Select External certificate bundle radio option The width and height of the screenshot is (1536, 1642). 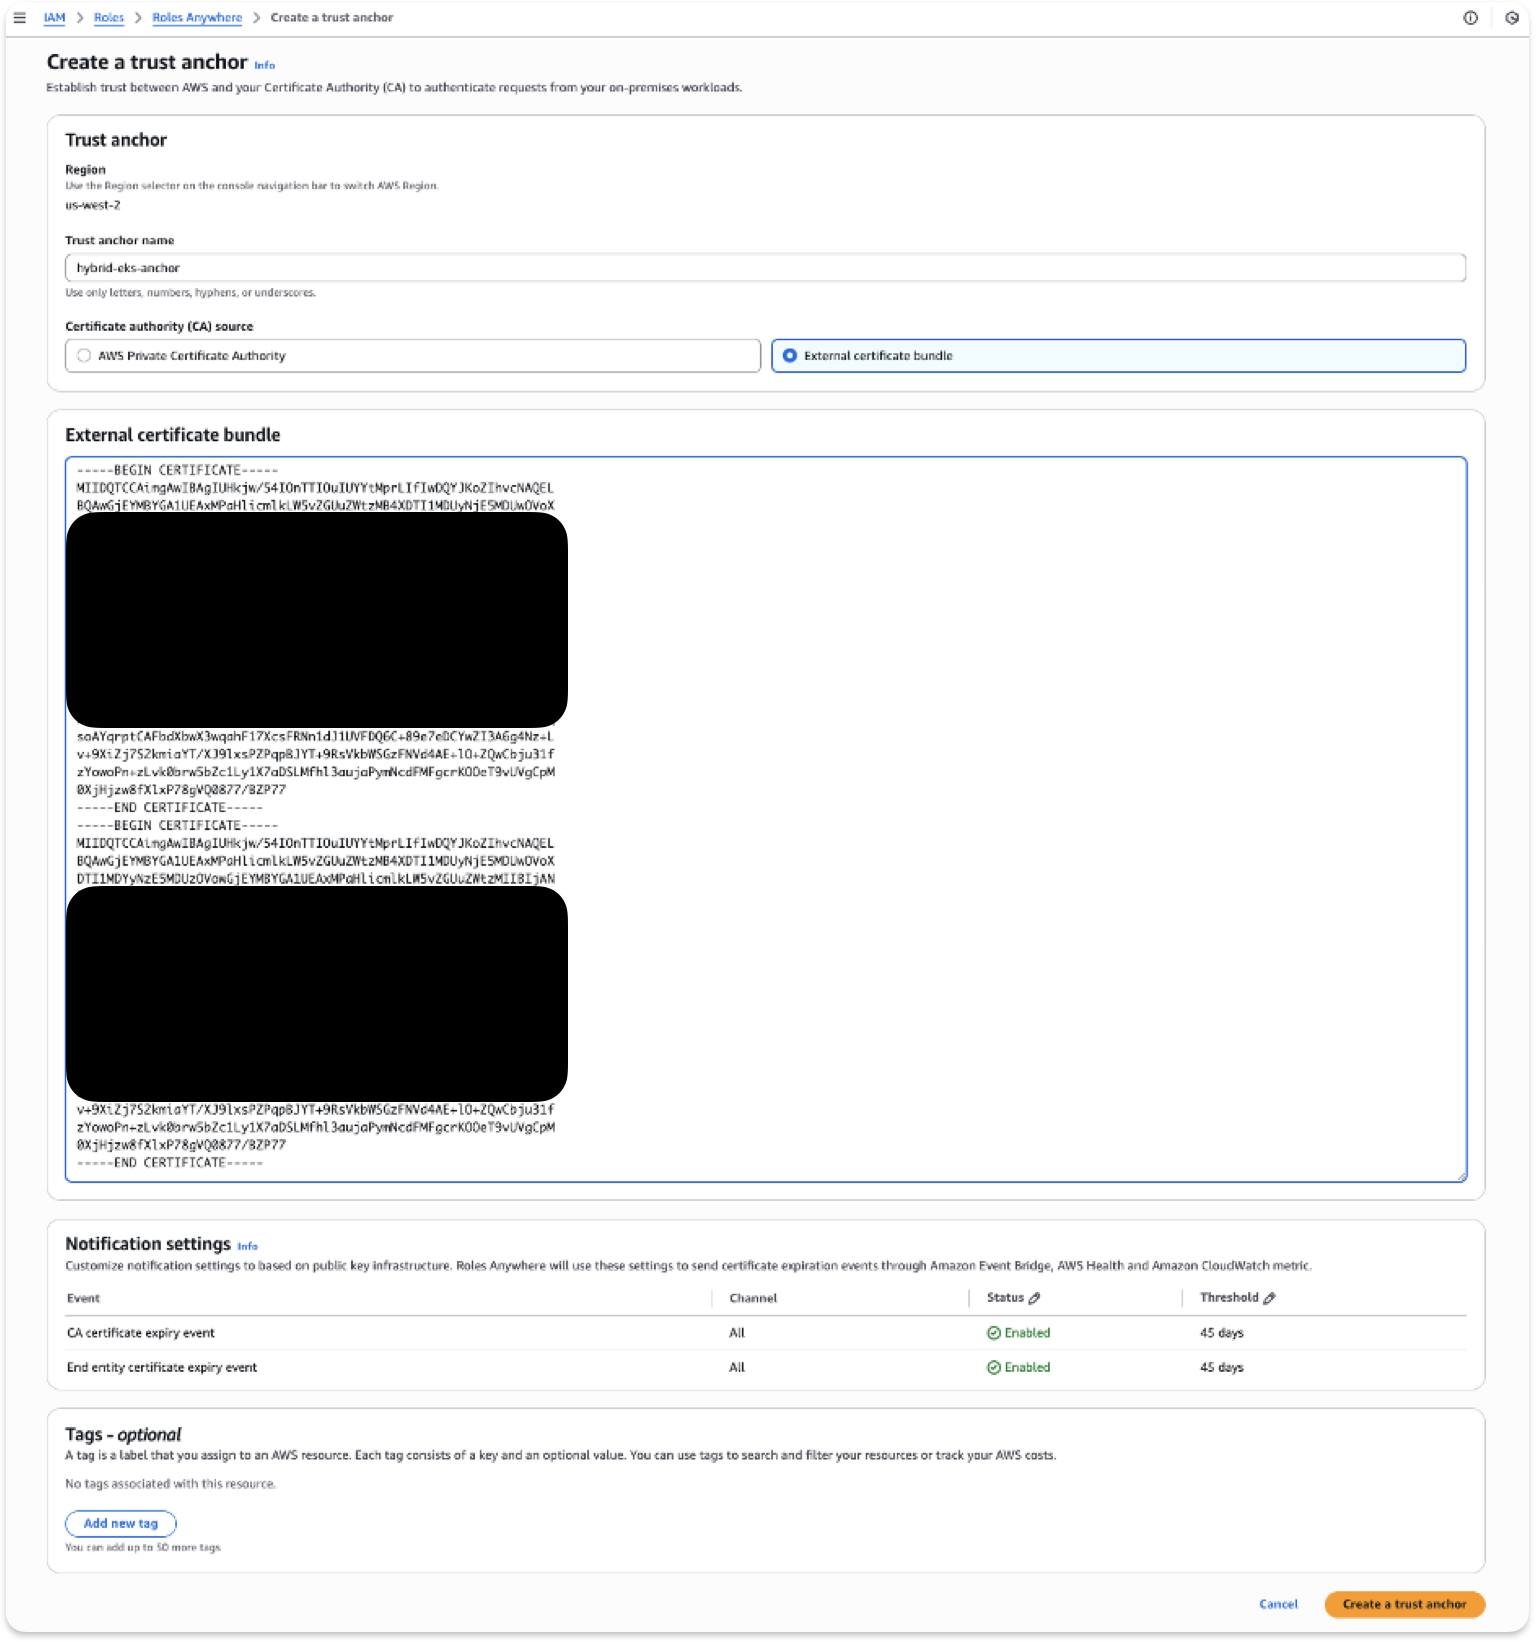pos(790,356)
